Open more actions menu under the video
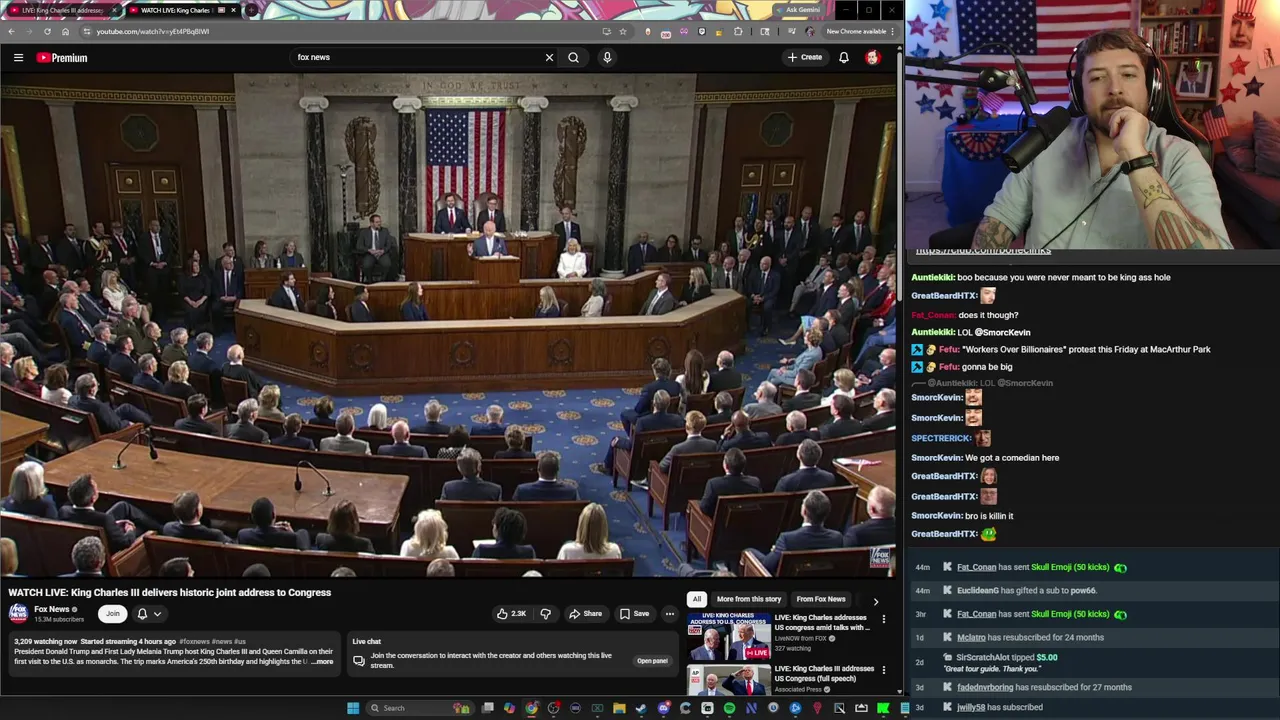 pyautogui.click(x=670, y=614)
